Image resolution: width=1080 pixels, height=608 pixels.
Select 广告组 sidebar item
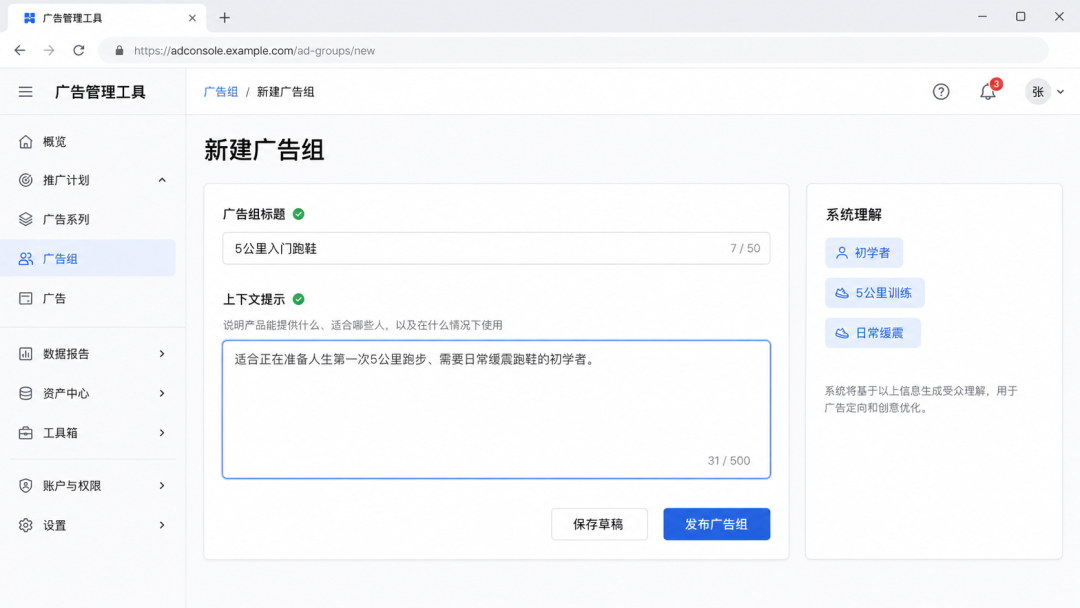coord(88,258)
